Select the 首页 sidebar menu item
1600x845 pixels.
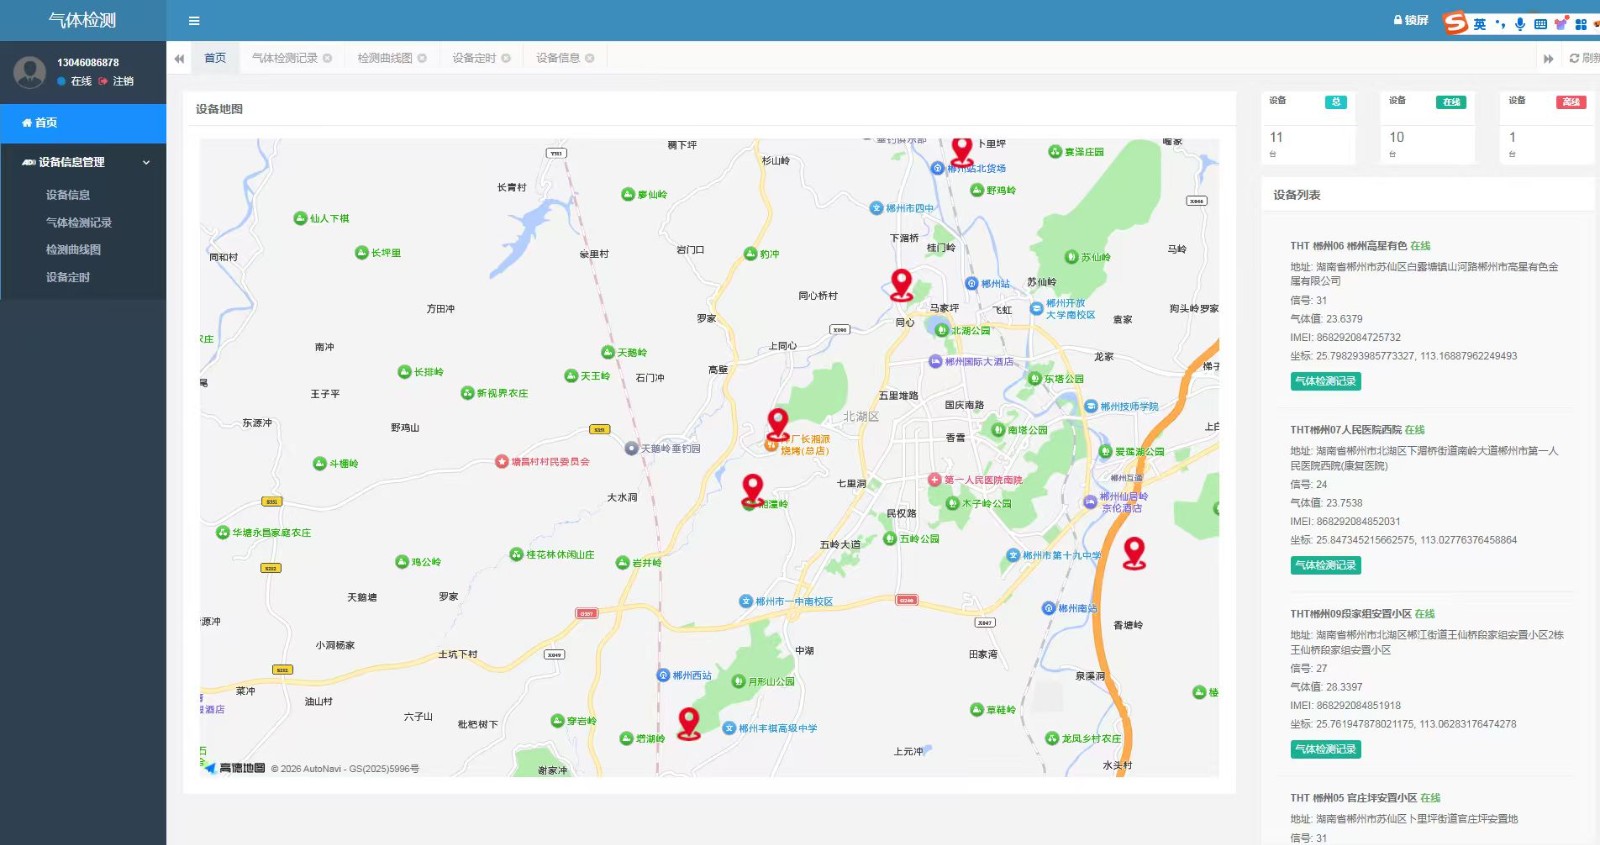click(x=83, y=123)
